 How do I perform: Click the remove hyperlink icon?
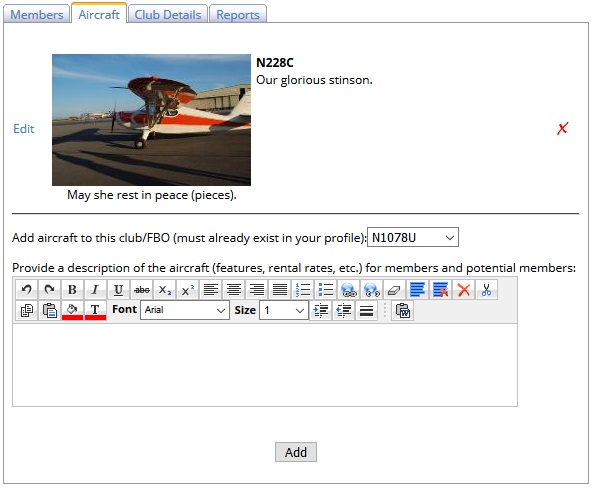coord(372,290)
